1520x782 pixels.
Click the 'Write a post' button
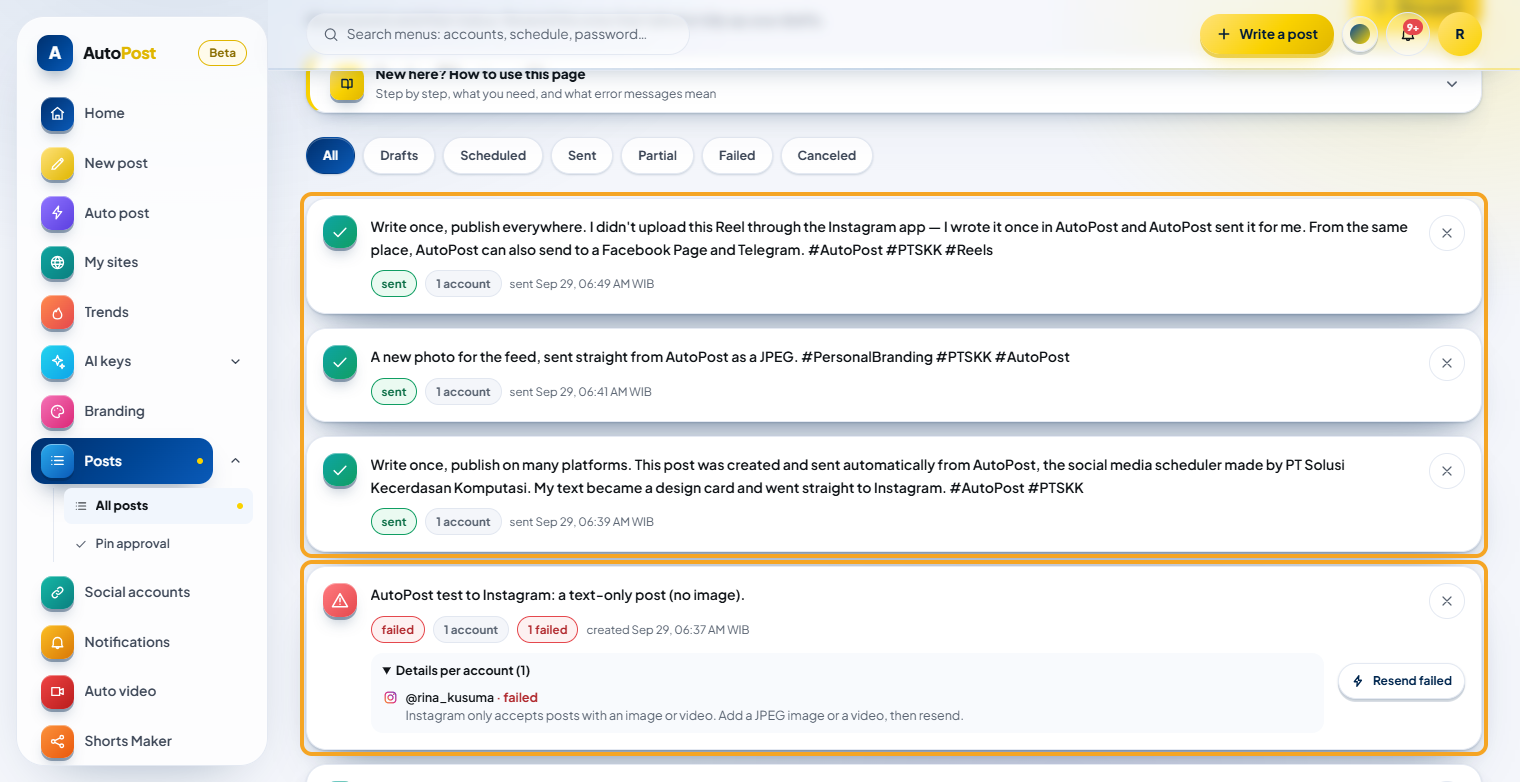1267,34
